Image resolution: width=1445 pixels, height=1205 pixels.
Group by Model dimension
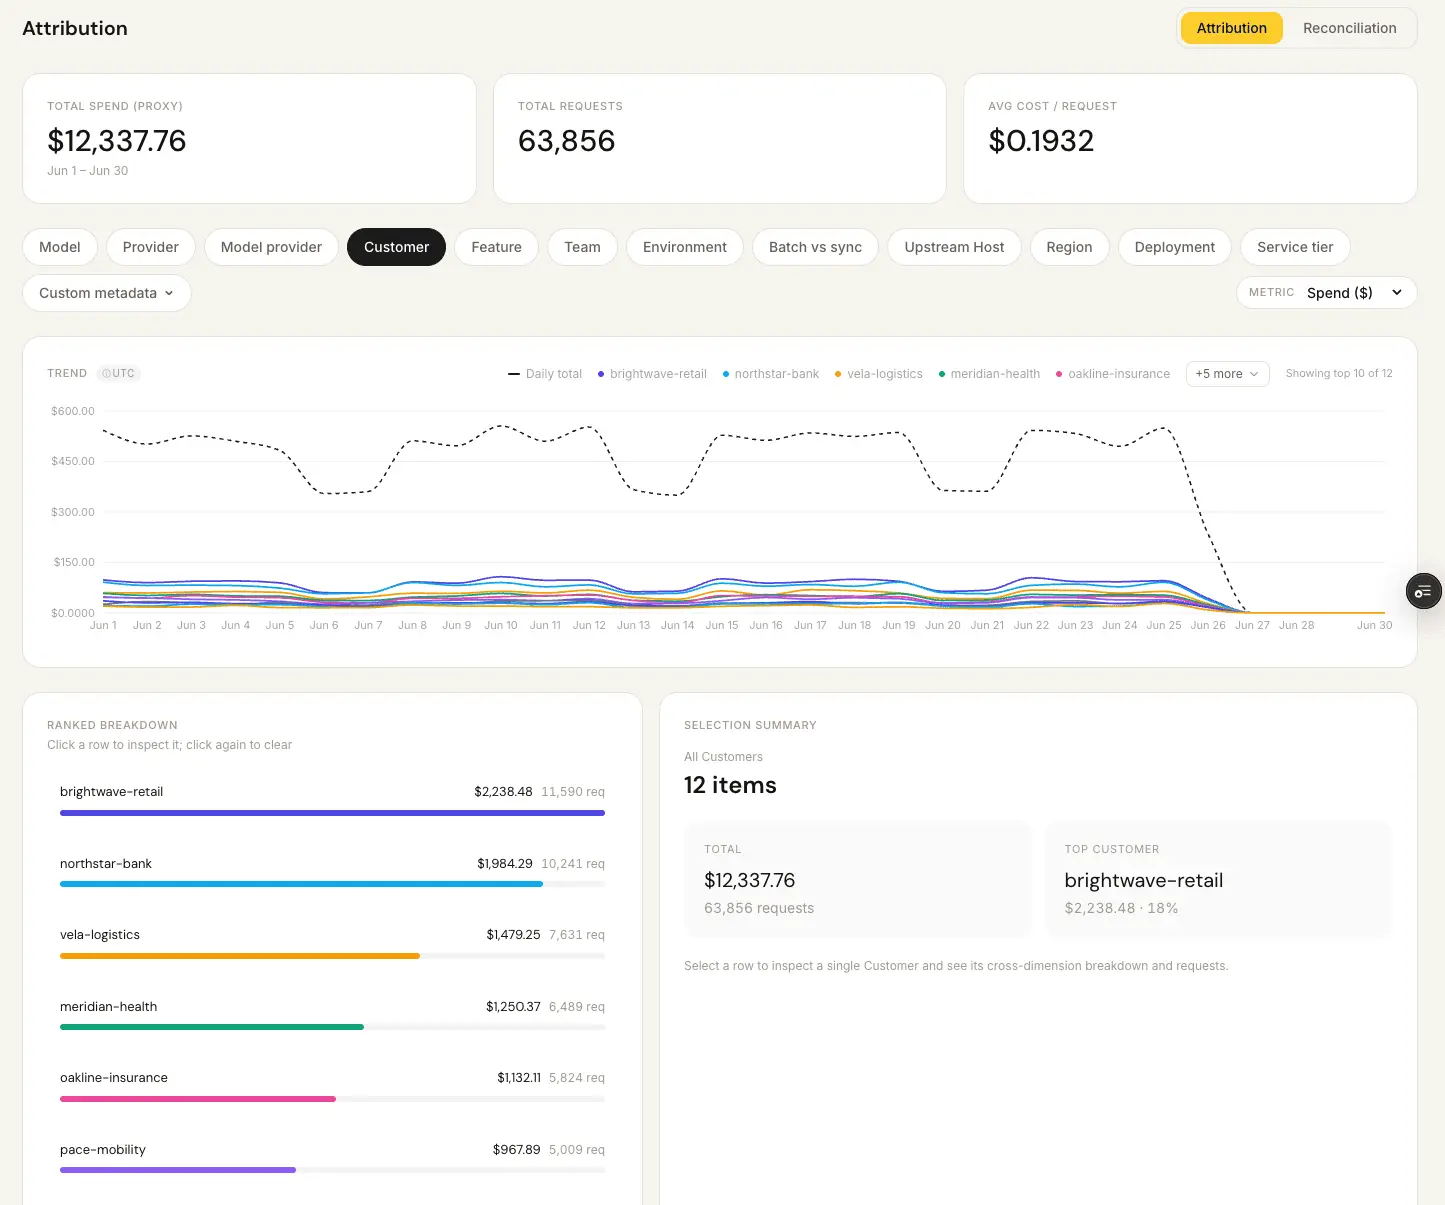tap(60, 247)
